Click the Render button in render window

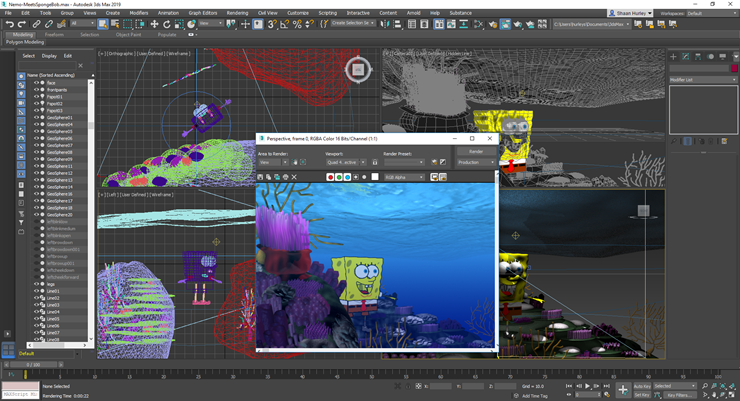pos(476,151)
